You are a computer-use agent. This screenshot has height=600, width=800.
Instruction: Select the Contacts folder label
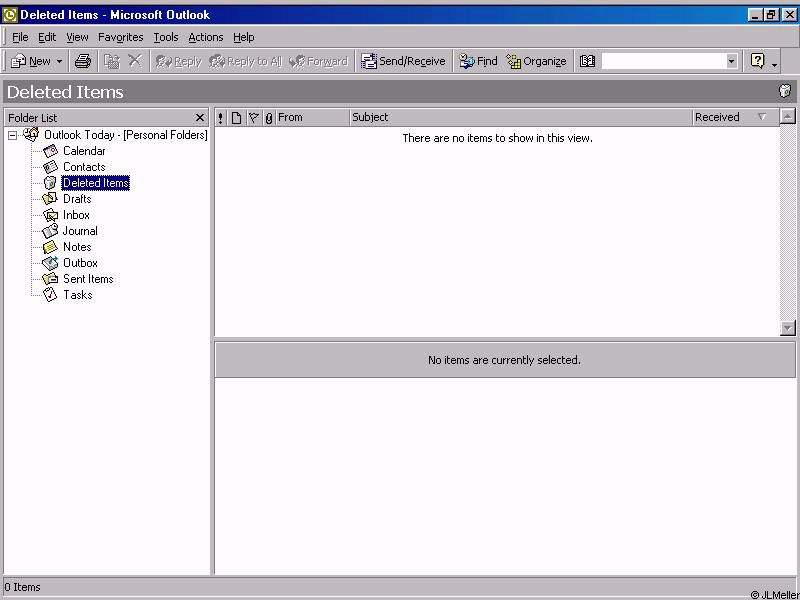click(x=84, y=167)
